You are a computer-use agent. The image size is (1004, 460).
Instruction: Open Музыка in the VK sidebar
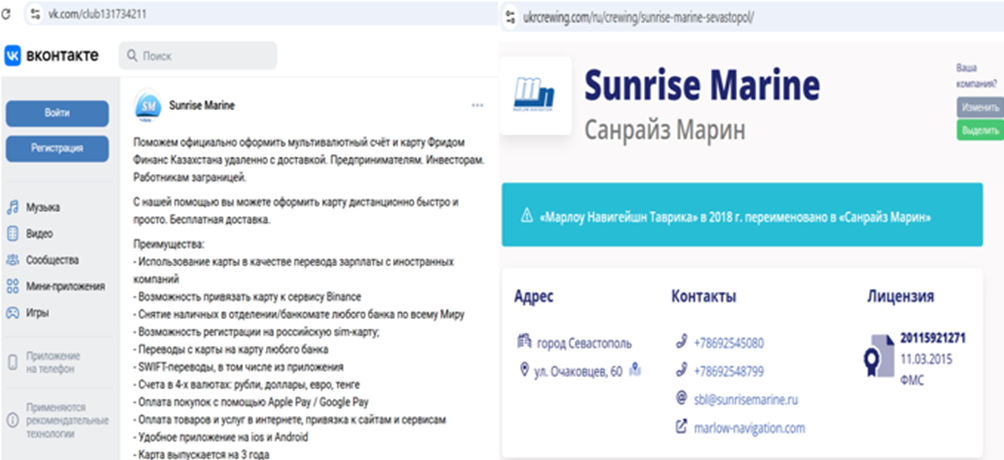pos(43,208)
